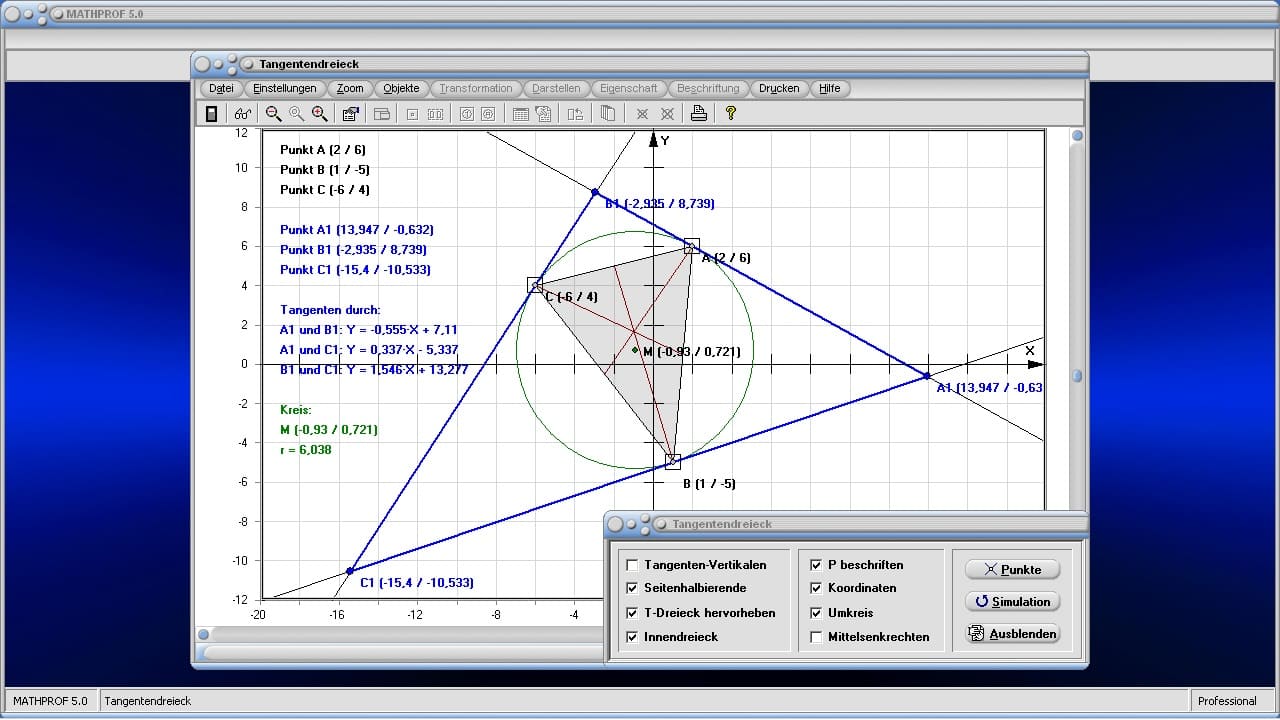1280x720 pixels.
Task: Click the Tangentendreieck main window title bar
Action: 640,64
